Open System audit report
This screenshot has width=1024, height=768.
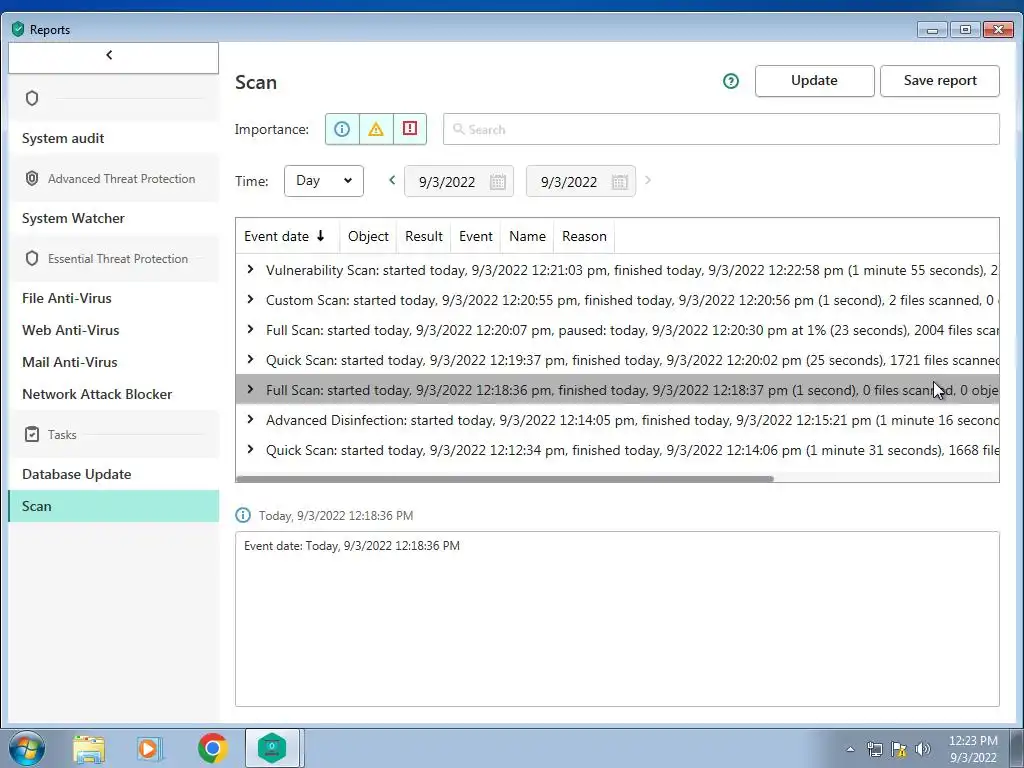click(63, 138)
